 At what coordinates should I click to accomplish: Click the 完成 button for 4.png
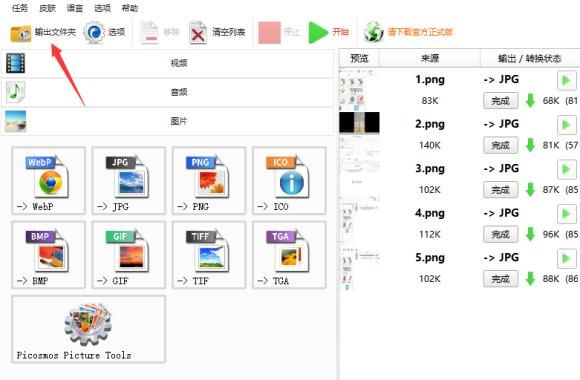click(500, 234)
